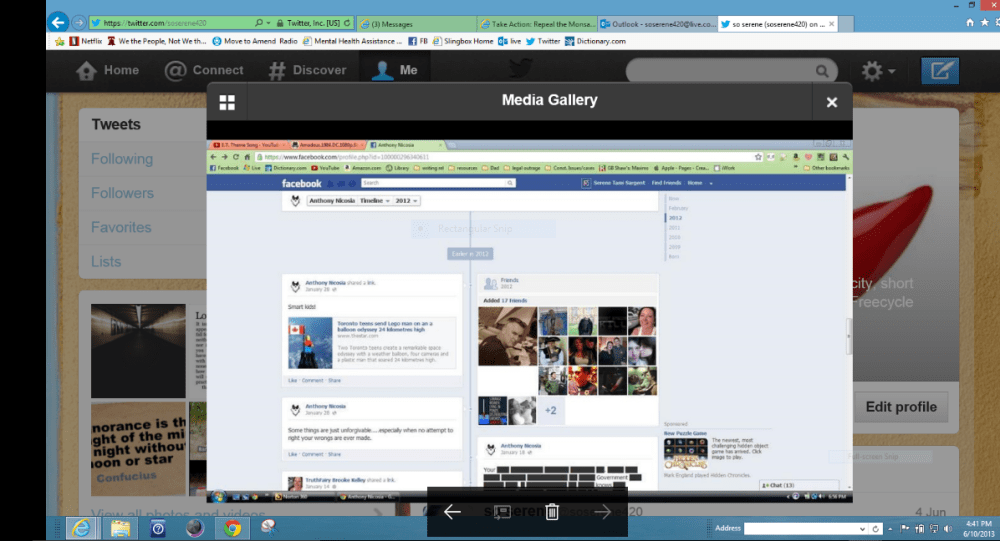Switch to the Connect tab

click(x=204, y=70)
